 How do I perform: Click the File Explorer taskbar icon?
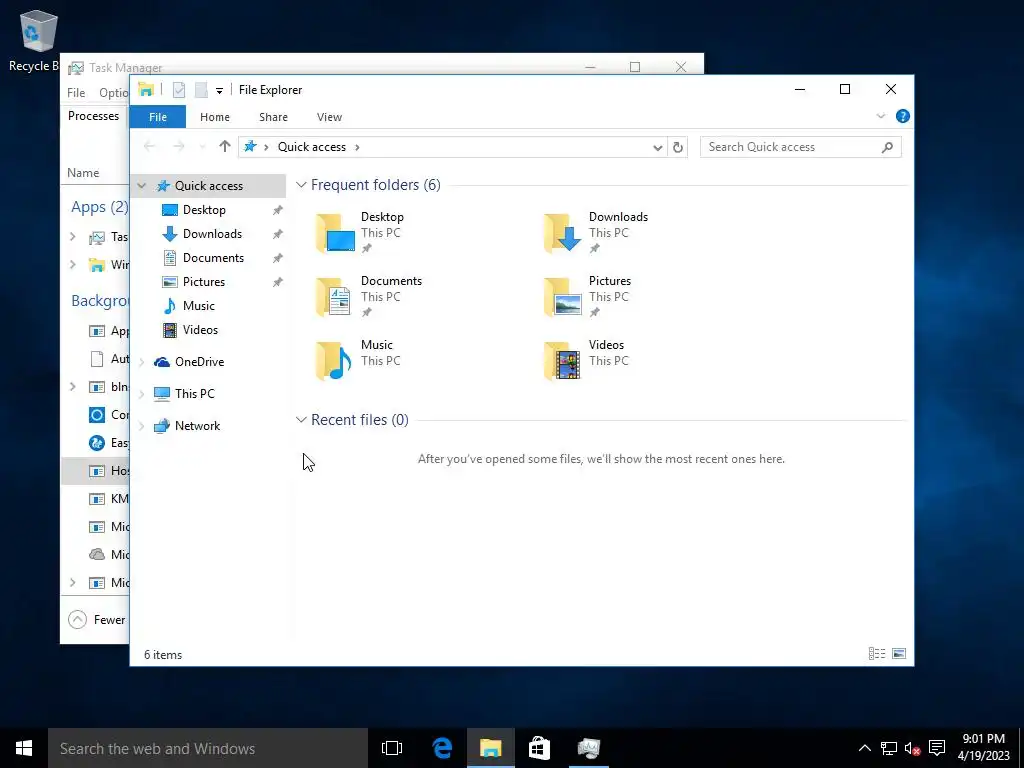click(490, 748)
